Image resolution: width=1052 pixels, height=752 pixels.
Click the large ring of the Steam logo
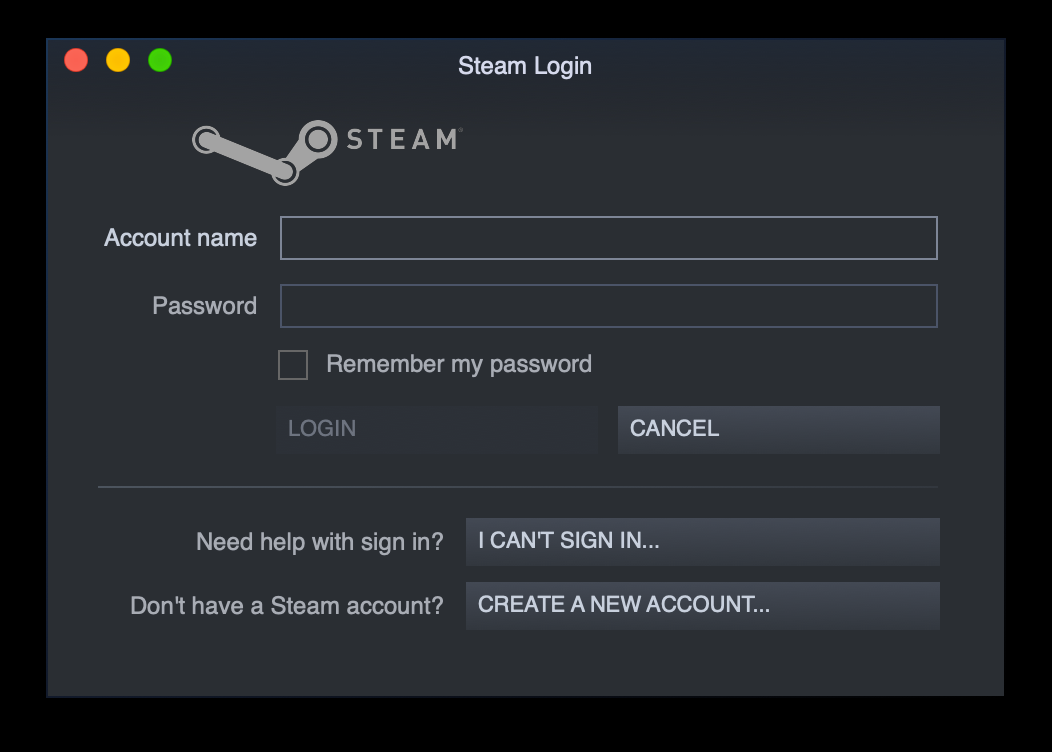[317, 140]
